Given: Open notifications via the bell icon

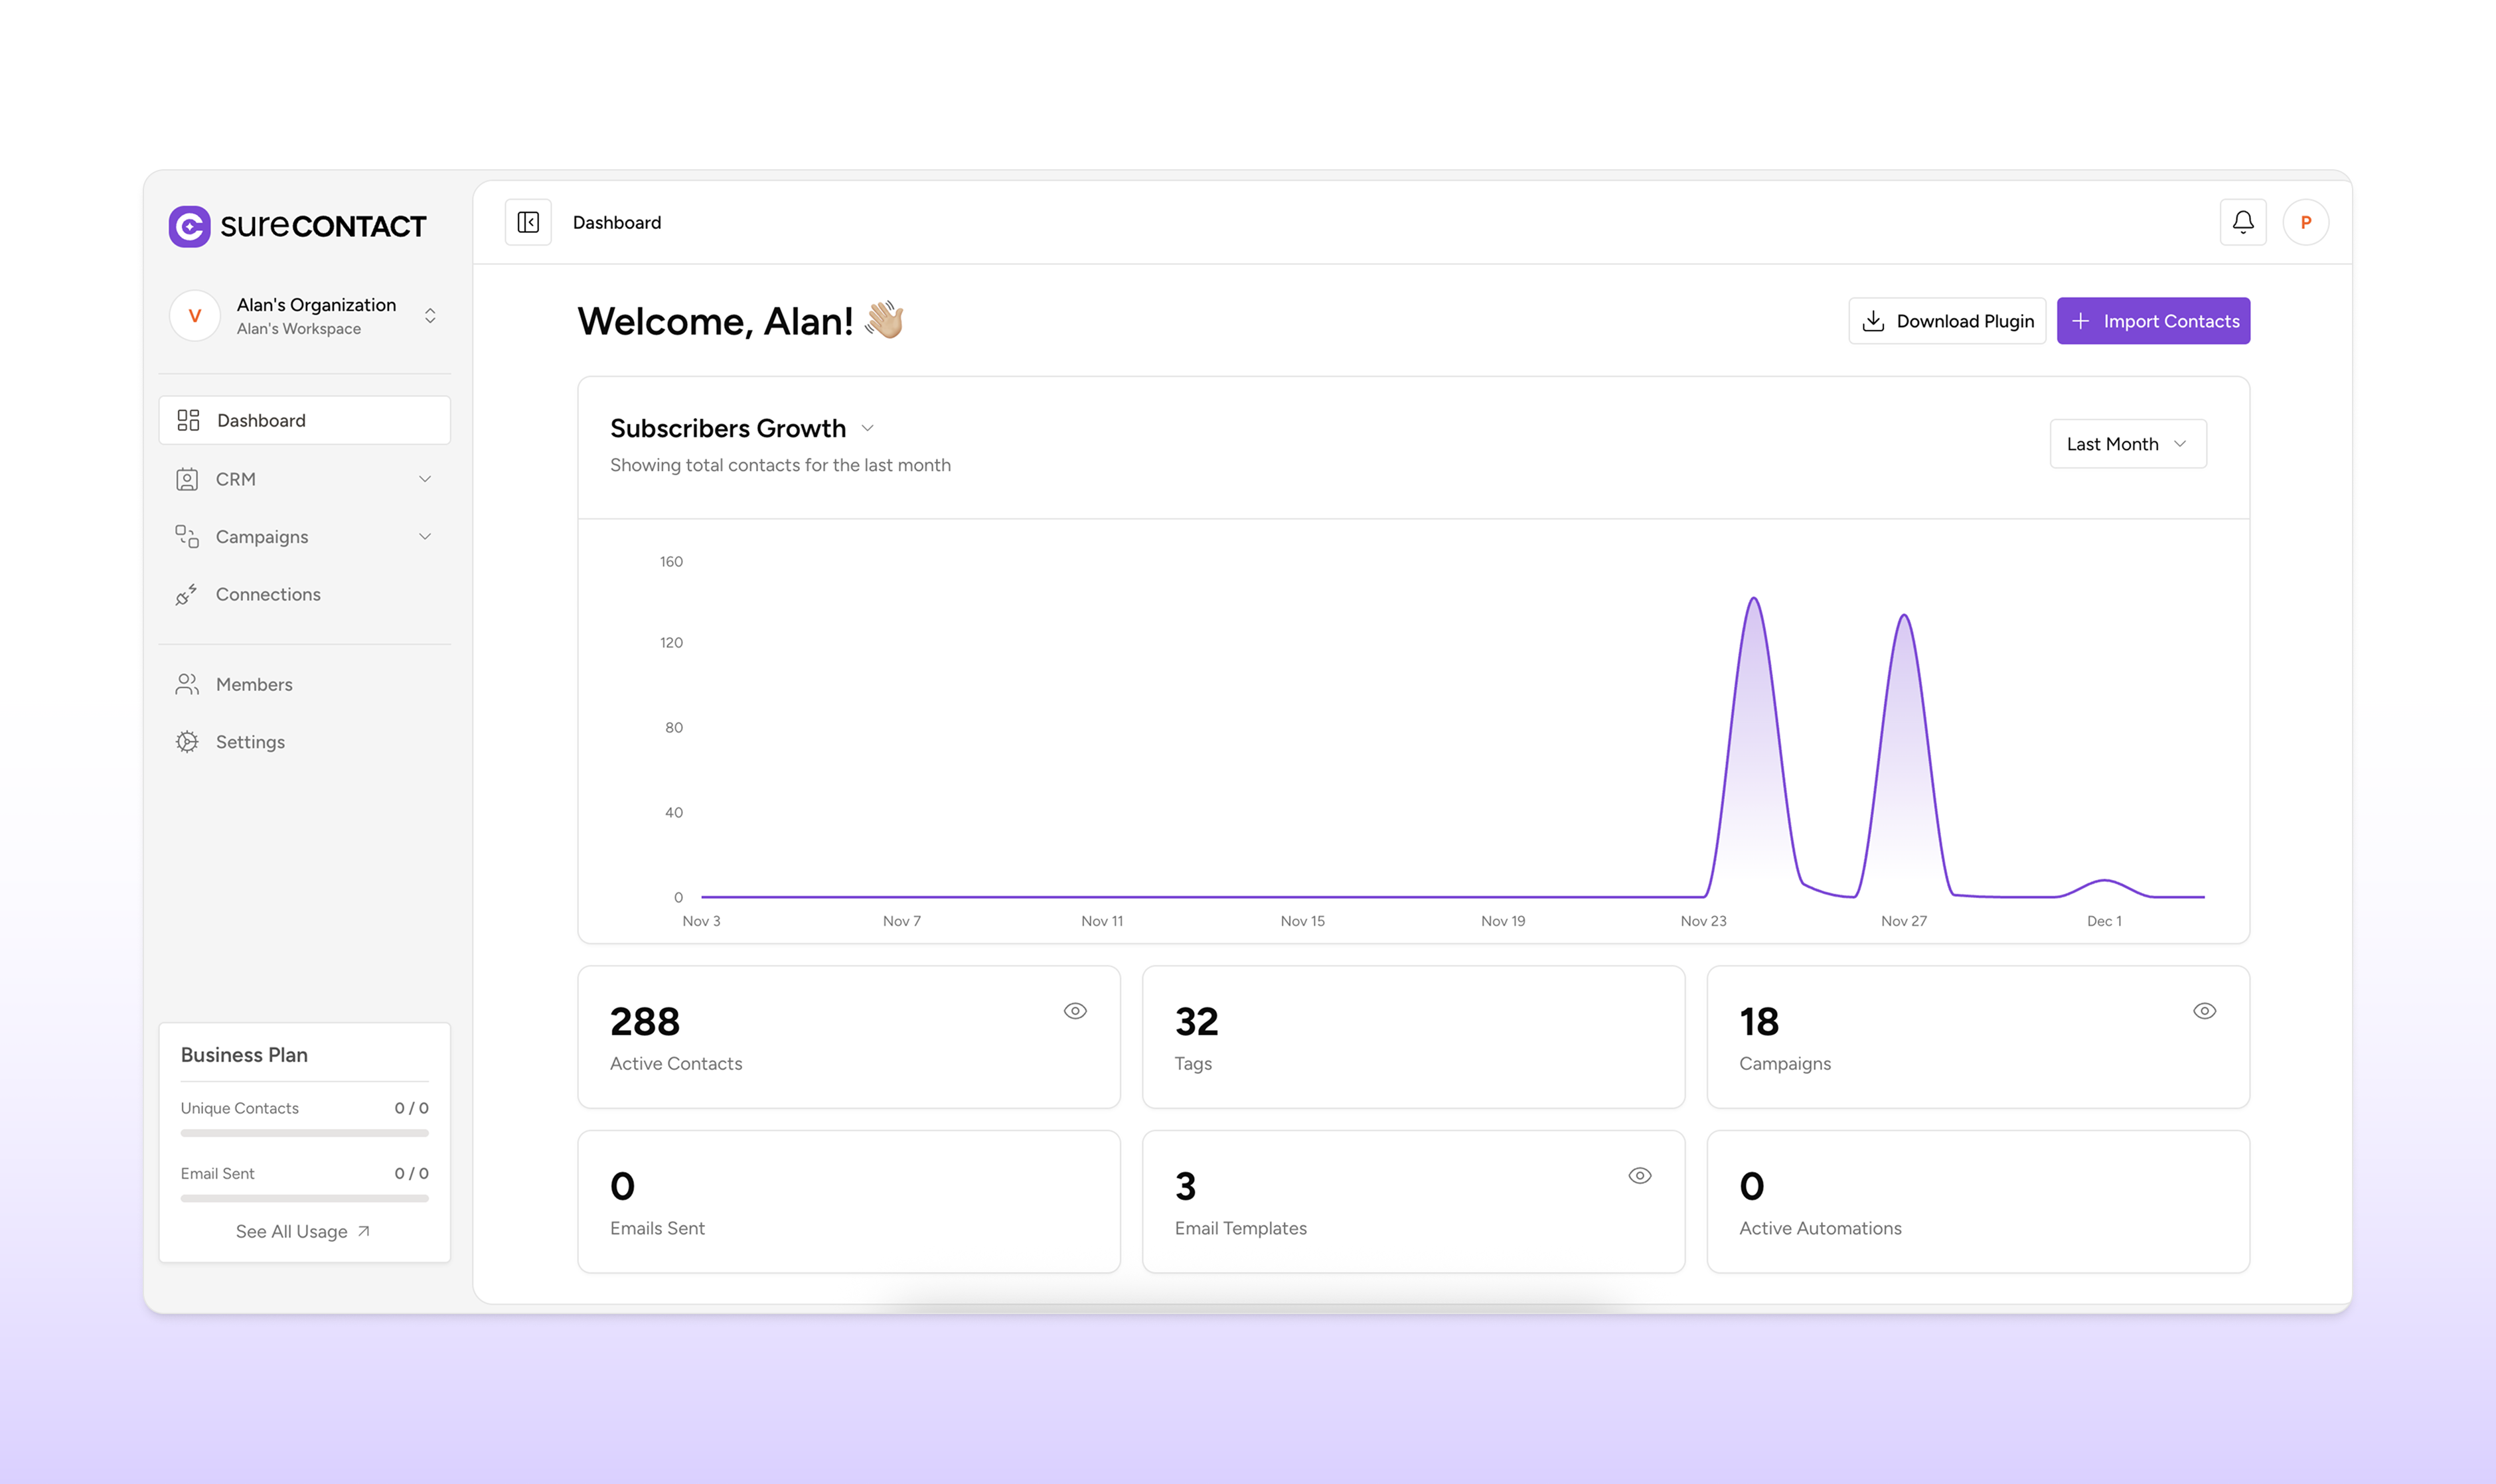Looking at the screenshot, I should pyautogui.click(x=2243, y=221).
